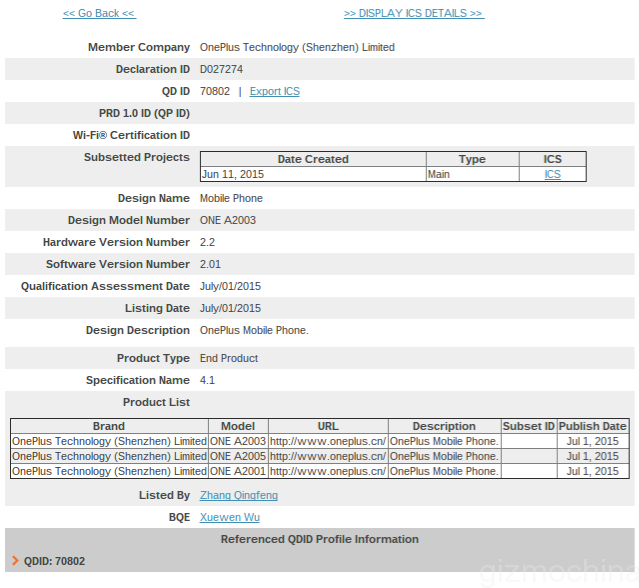Click the Referenced QDID Profile Information heading
The image size is (639, 588).
[320, 539]
